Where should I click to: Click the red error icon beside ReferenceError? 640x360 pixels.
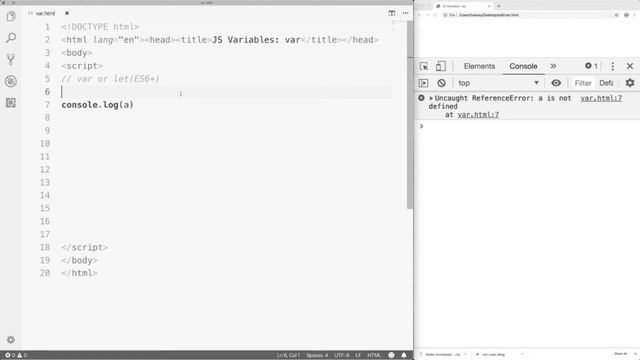421,98
